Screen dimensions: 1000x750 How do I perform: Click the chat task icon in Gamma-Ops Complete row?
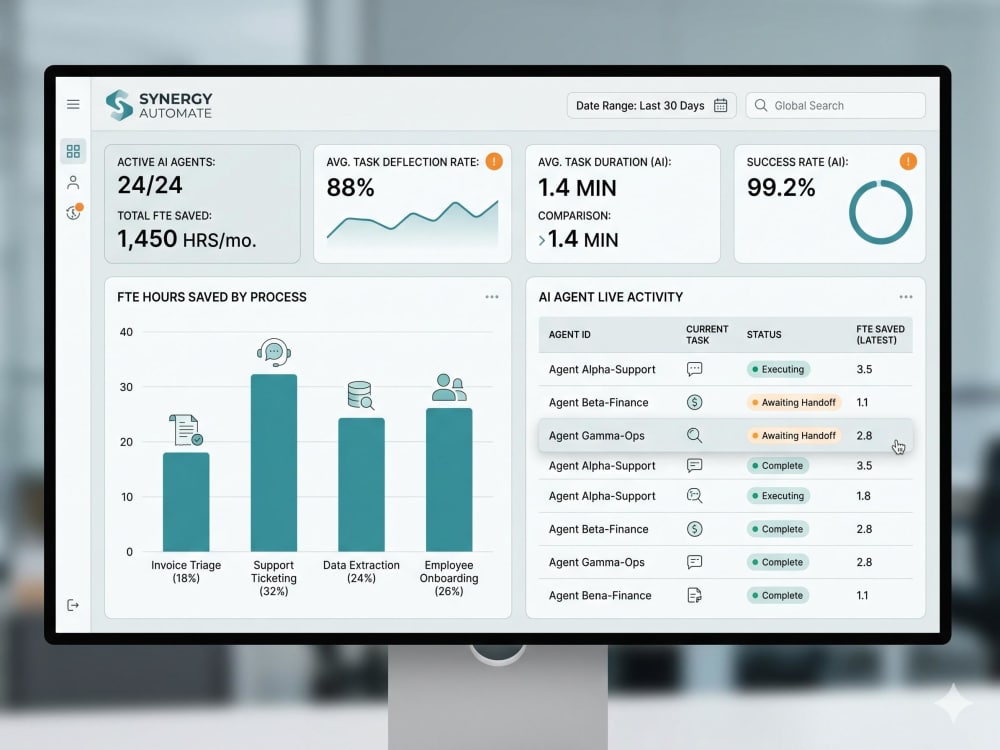coord(695,562)
